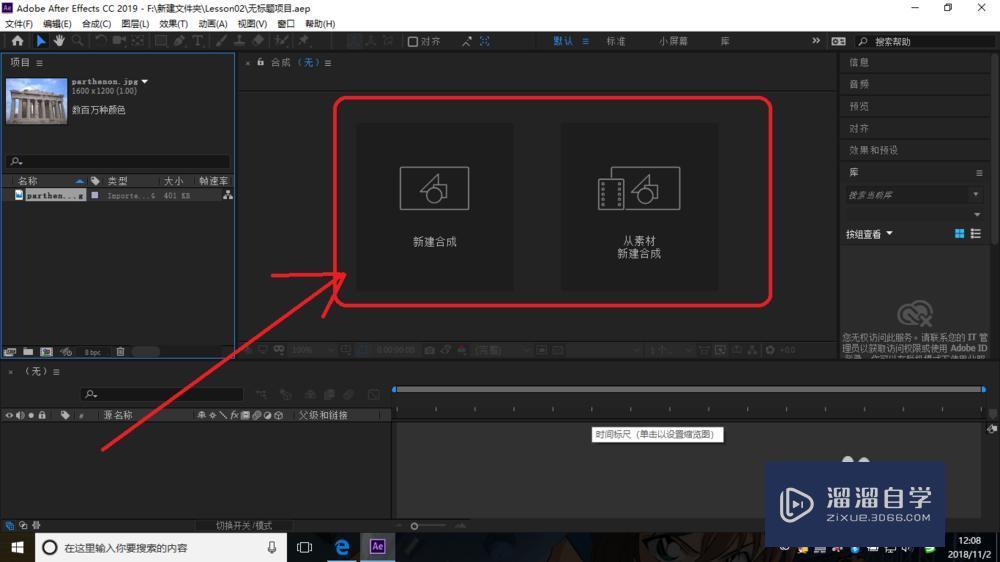Open the 效果和预设 panel
Viewport: 1000px width, 562px height.
click(x=873, y=150)
